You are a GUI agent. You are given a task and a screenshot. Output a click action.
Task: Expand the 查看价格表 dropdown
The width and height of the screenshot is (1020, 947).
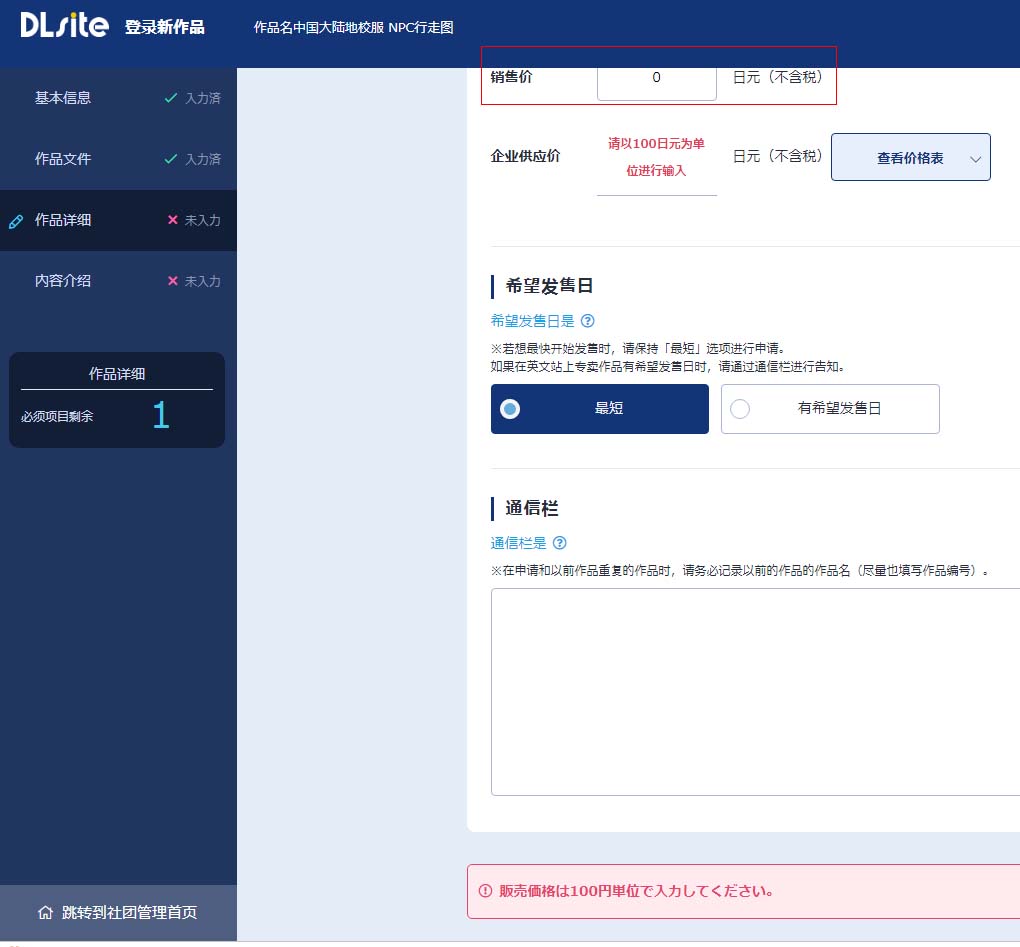click(911, 157)
